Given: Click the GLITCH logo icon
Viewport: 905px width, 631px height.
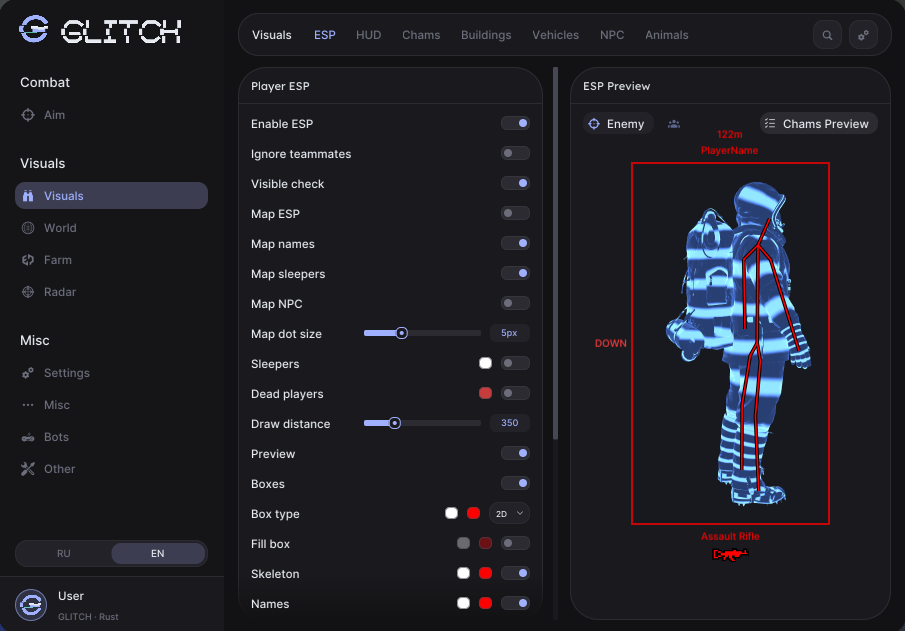Looking at the screenshot, I should tap(33, 29).
